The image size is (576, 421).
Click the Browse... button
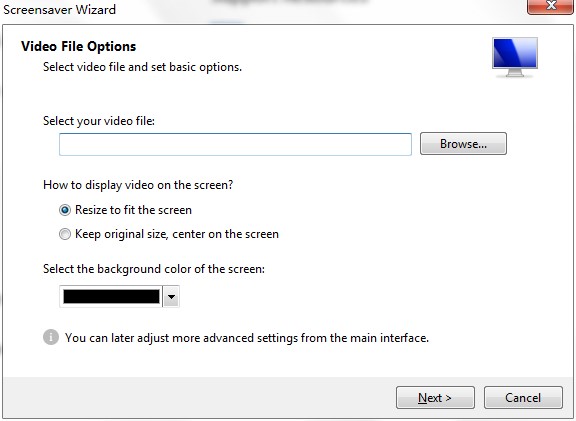[463, 144]
